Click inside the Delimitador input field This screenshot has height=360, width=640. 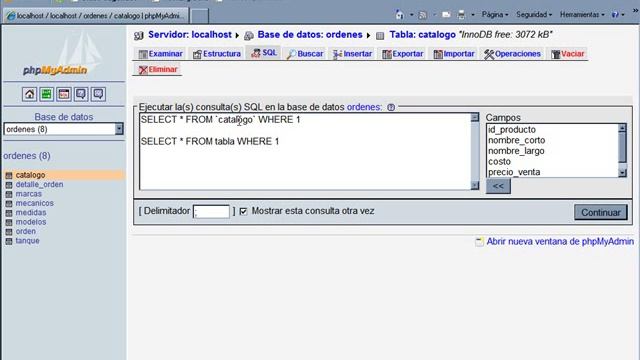[211, 211]
